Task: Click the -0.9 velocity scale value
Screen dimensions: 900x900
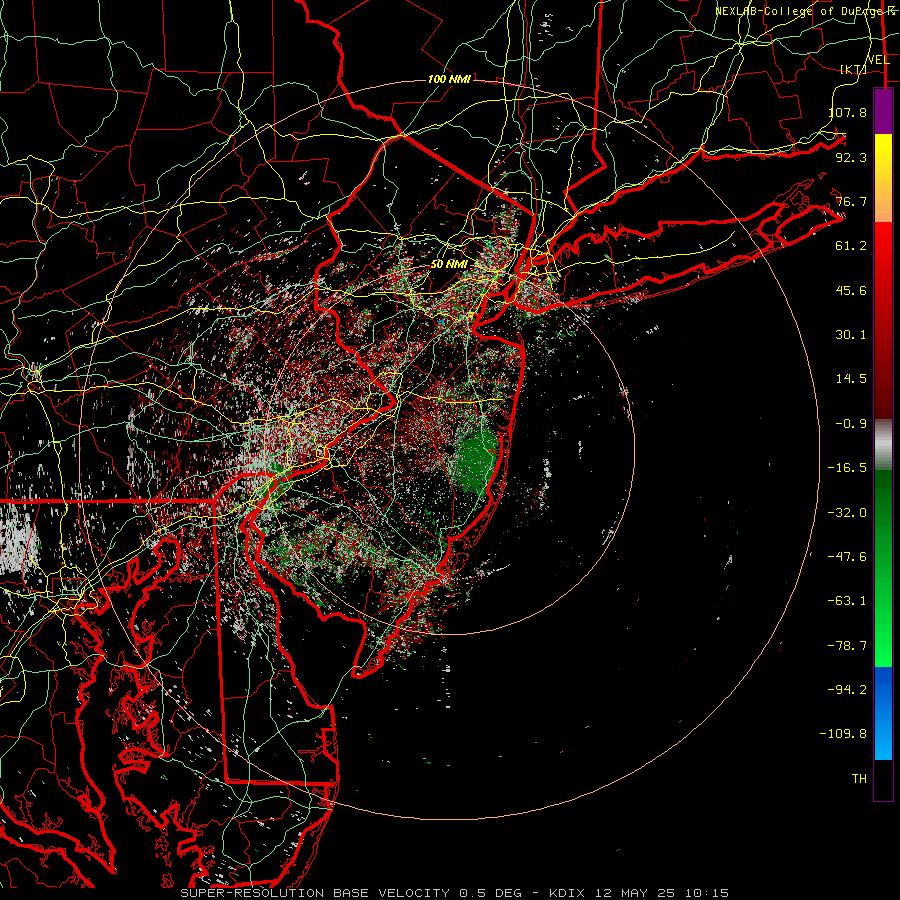Action: (851, 424)
